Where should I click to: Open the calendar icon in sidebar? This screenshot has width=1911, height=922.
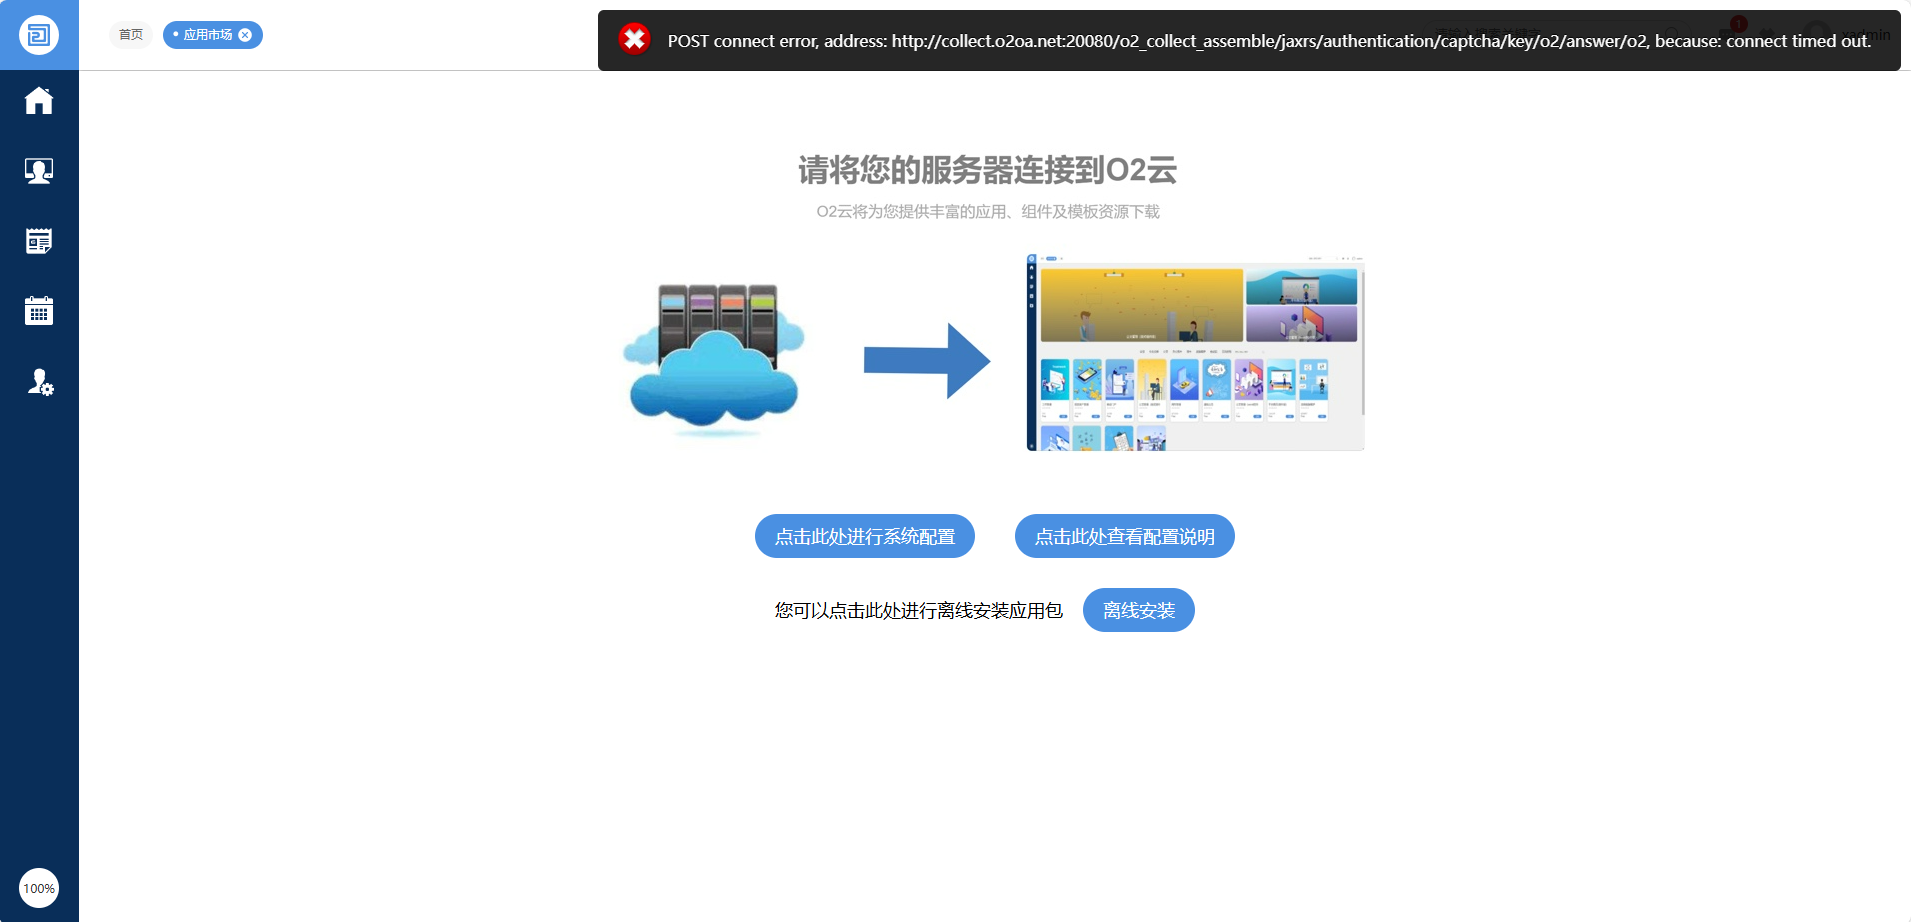tap(39, 311)
